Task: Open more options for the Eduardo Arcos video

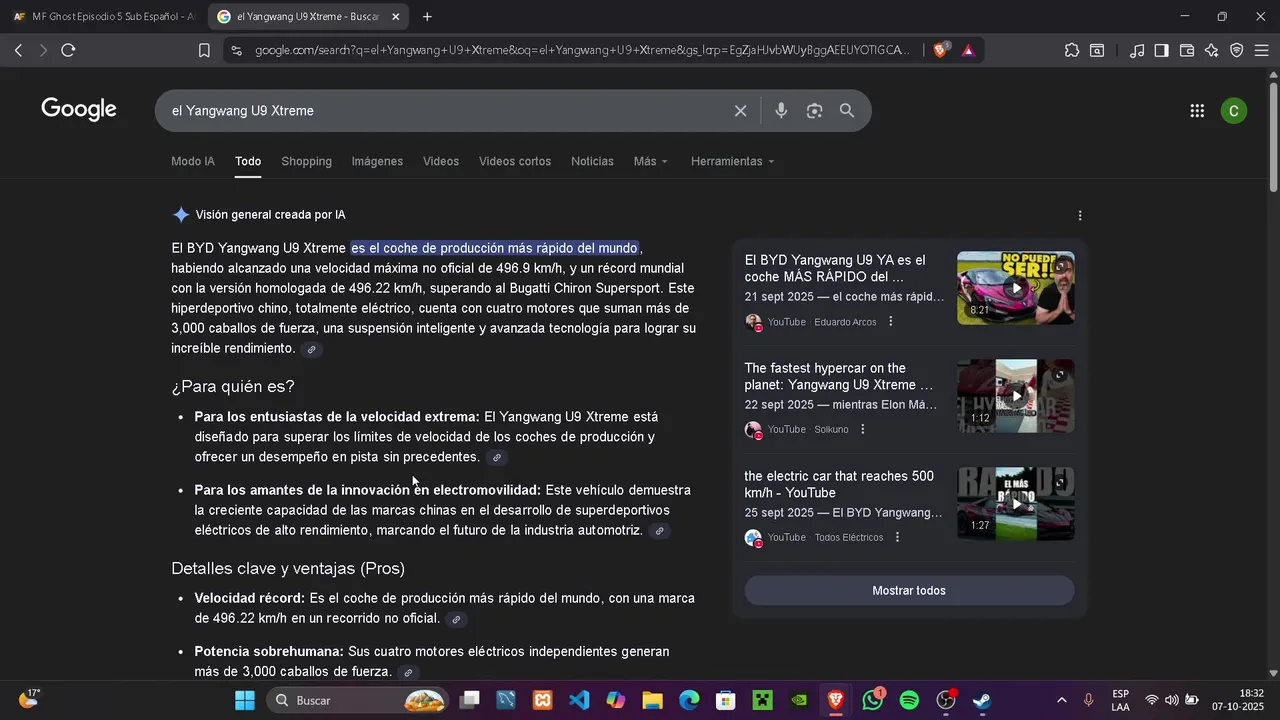Action: pos(891,322)
